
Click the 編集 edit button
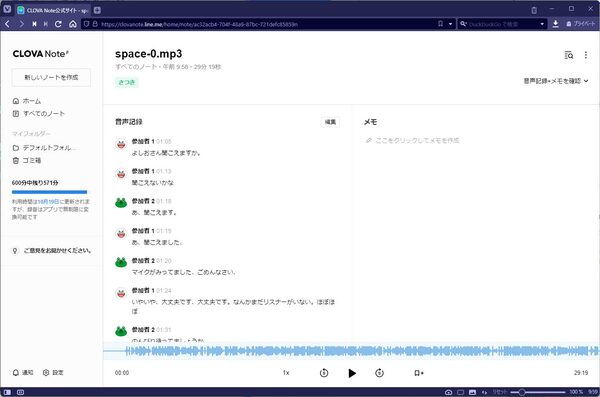coord(330,122)
